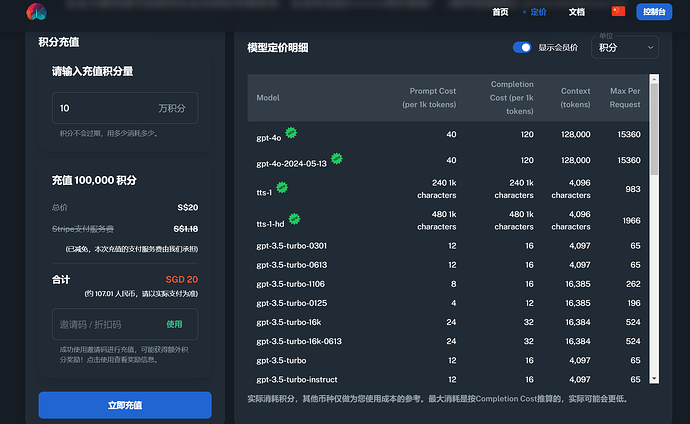Toggle the 显示会员价 switch
The image size is (690, 424).
522,48
